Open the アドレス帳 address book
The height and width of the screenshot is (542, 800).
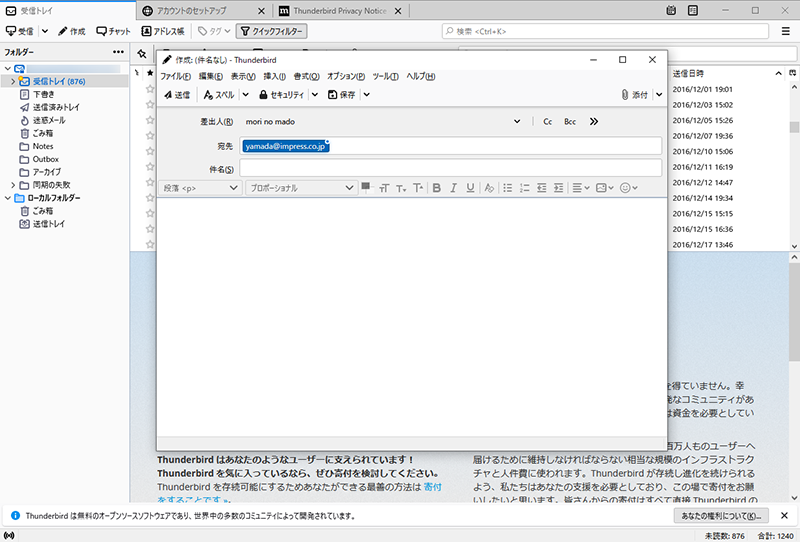[x=163, y=32]
